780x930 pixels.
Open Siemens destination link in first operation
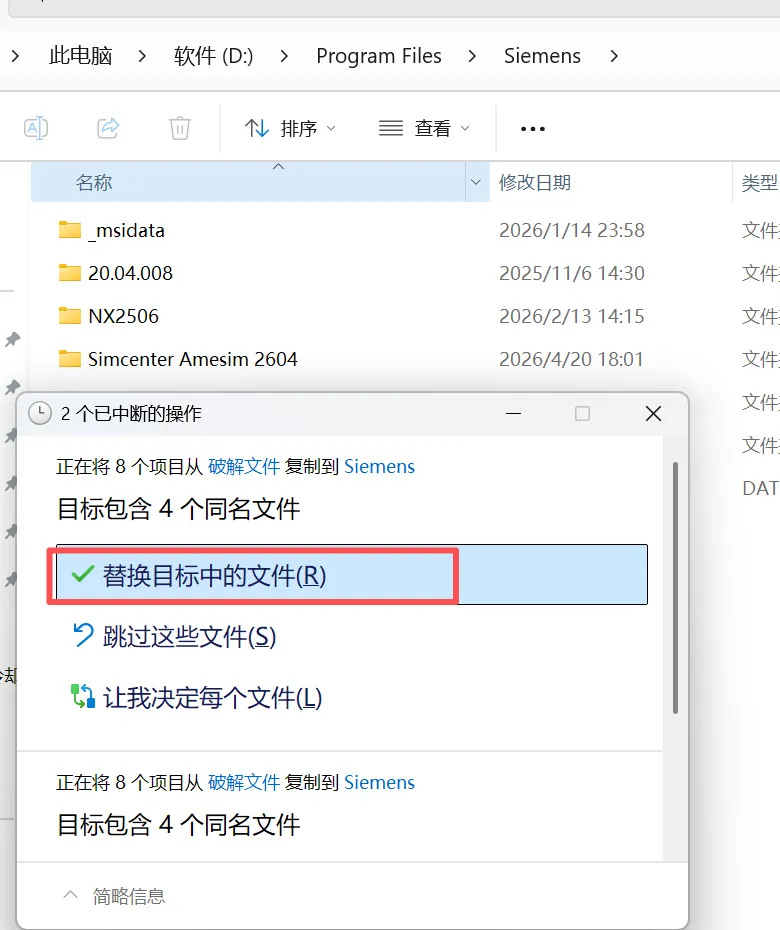click(379, 467)
